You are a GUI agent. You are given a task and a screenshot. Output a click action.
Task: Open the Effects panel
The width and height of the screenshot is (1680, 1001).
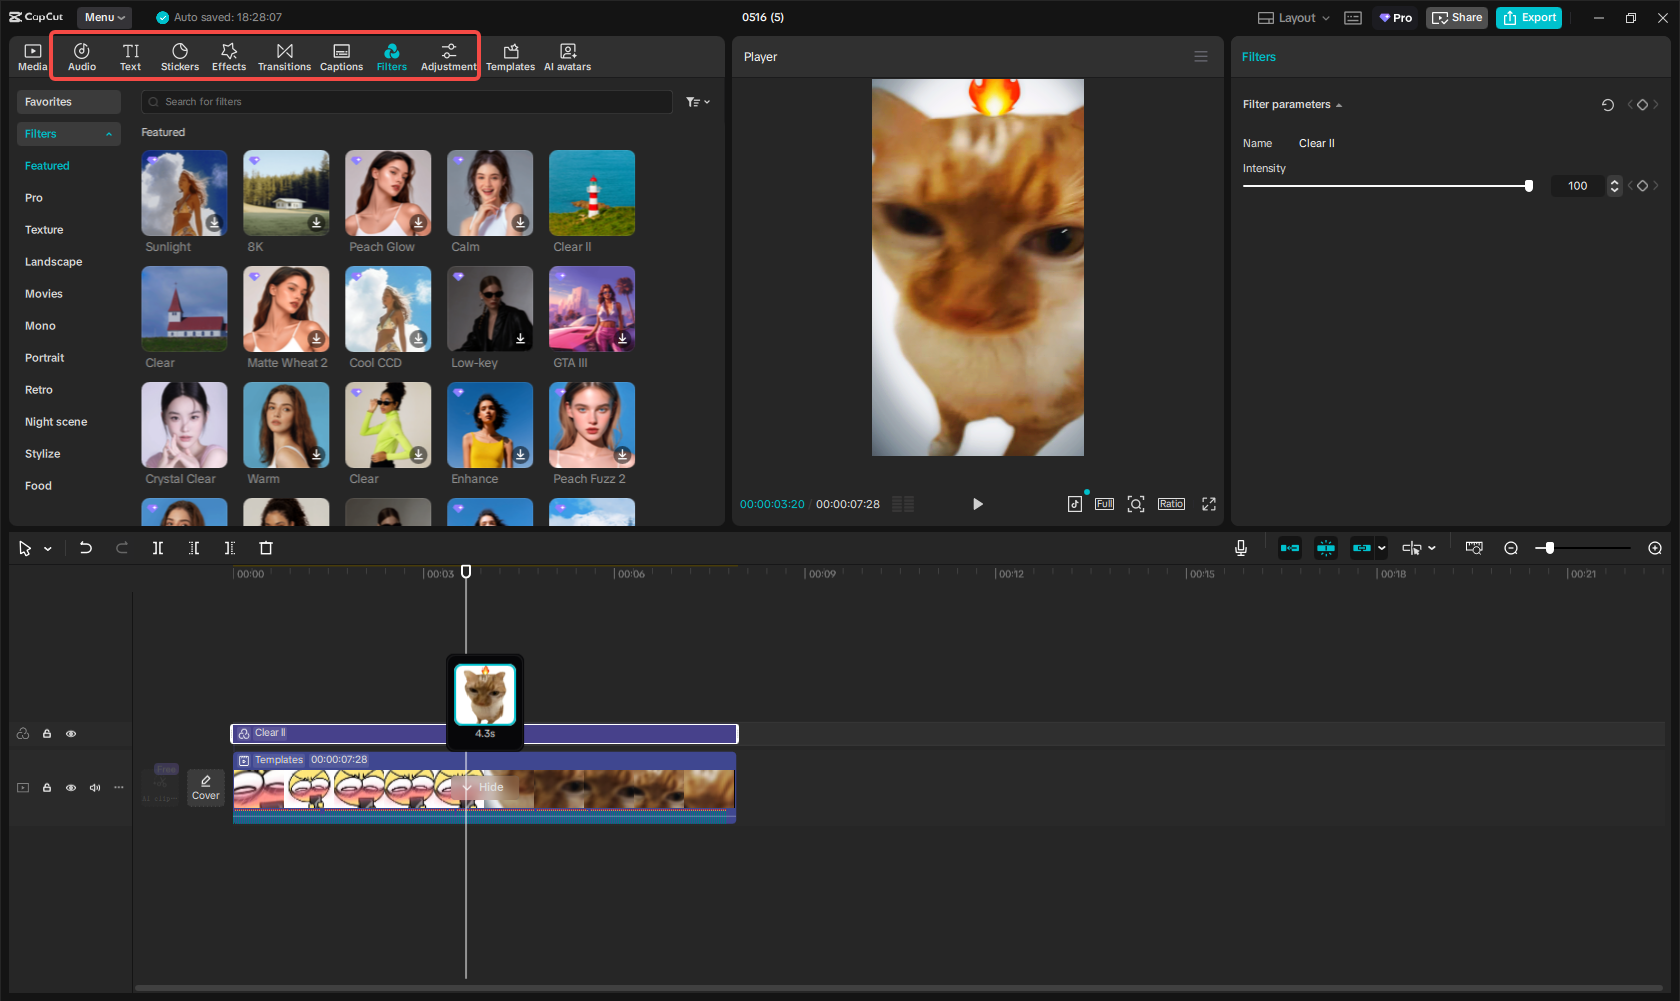tap(229, 57)
